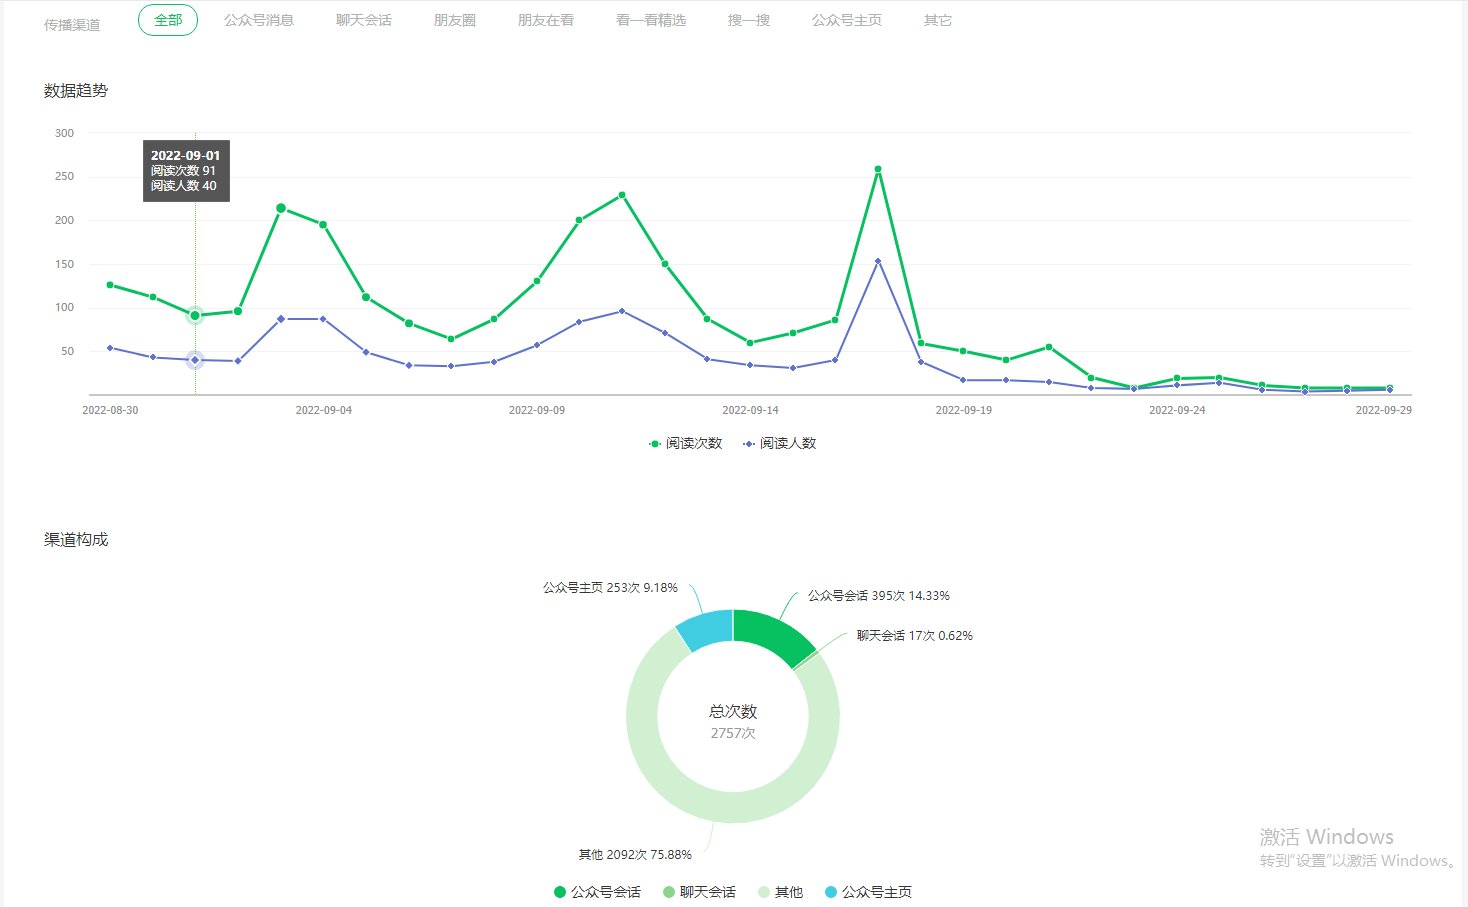The width and height of the screenshot is (1468, 907).
Task: Click the 2022-09-24 x-axis date label
Action: click(1177, 410)
